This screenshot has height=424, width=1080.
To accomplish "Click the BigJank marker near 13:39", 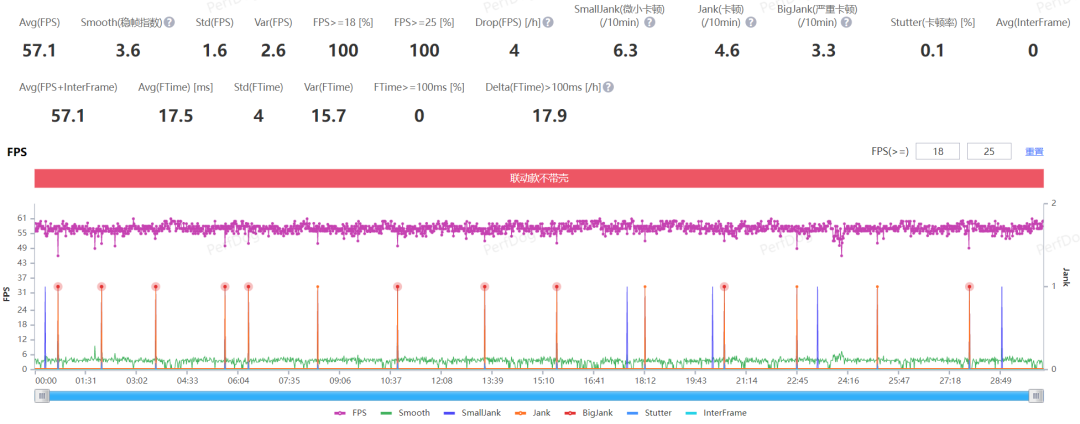I will click(485, 286).
